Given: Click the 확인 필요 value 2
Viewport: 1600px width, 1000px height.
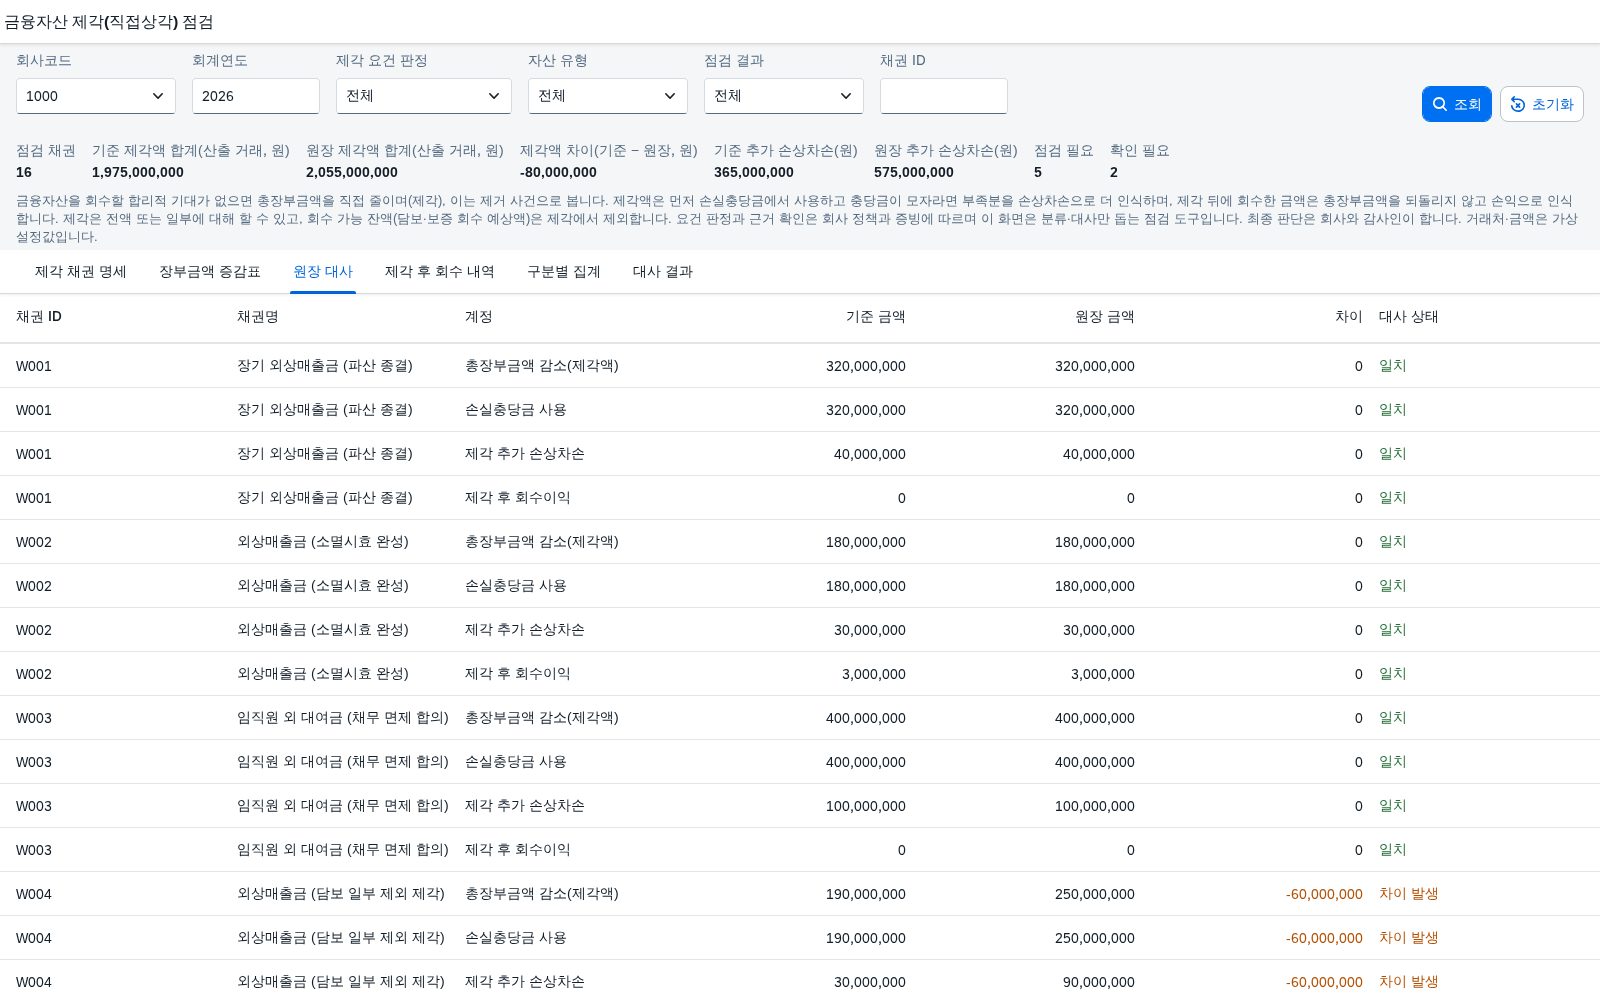Looking at the screenshot, I should [1114, 172].
